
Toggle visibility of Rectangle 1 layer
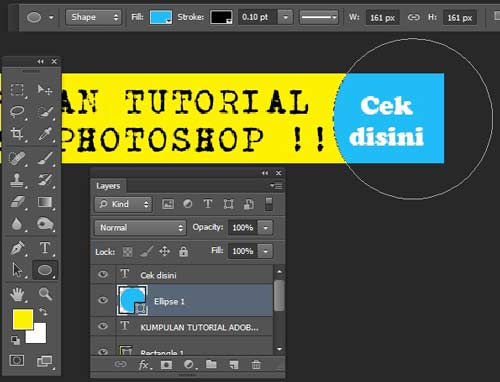pos(103,351)
